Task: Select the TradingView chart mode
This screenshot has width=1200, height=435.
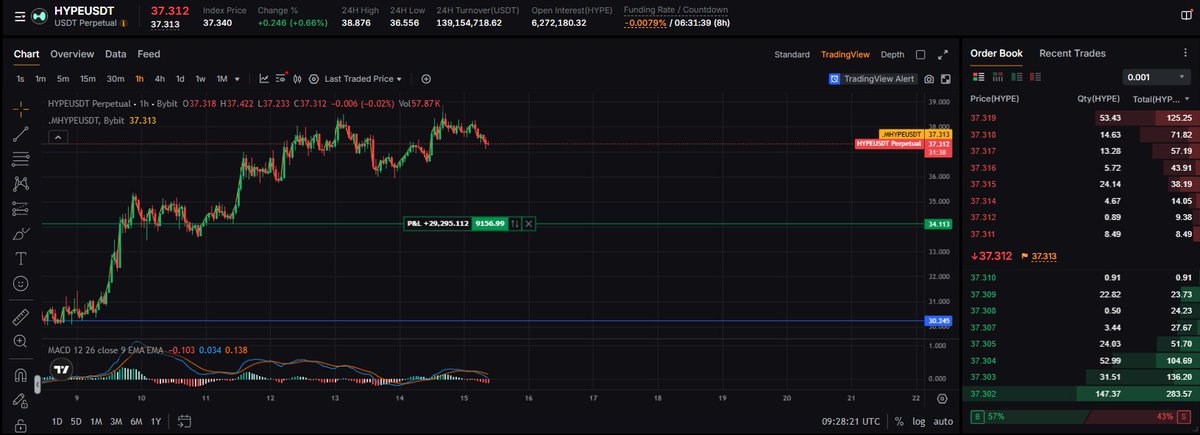Action: click(x=845, y=55)
